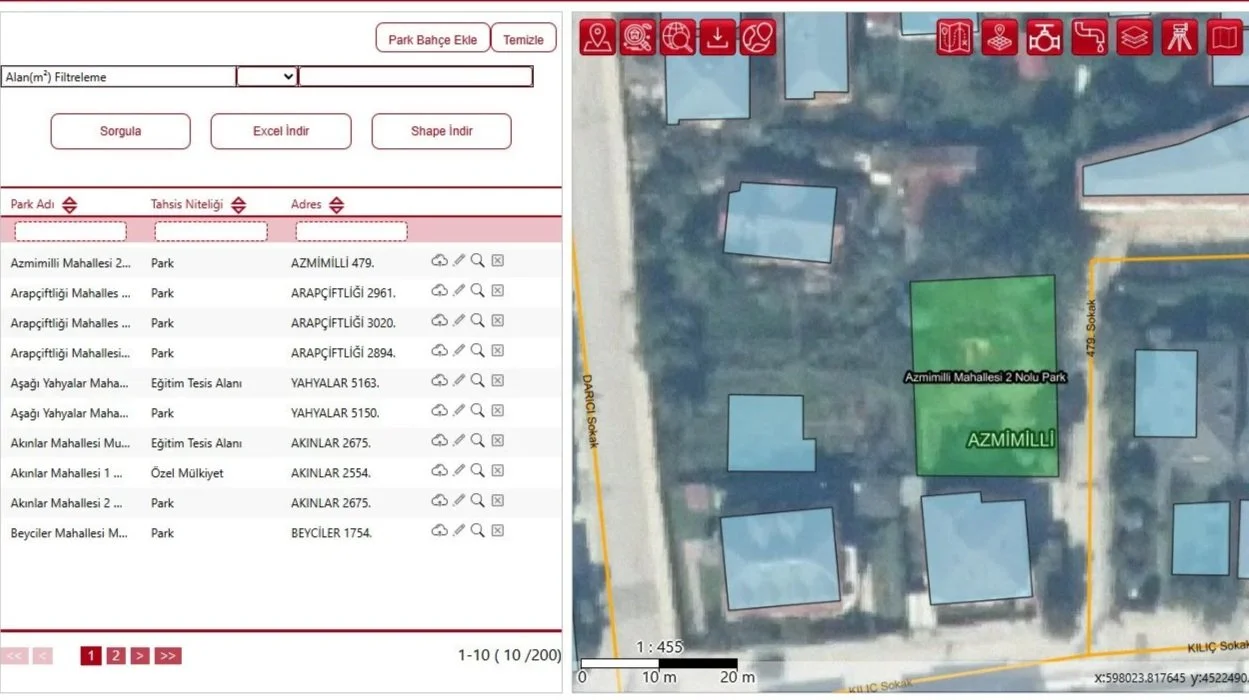Click the Azmimilli Mahallesi 2 Nolu Park map label
Image resolution: width=1249 pixels, height=700 pixels.
tap(985, 378)
